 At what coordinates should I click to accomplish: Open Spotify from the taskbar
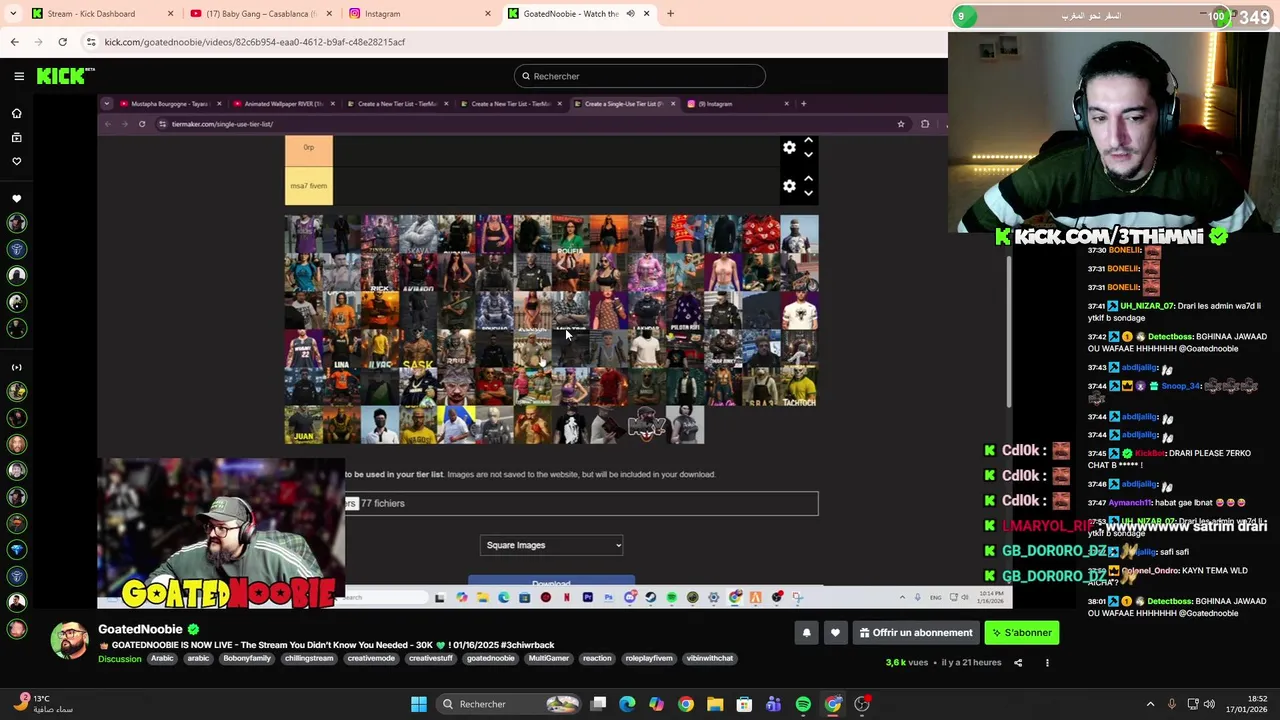tap(803, 704)
